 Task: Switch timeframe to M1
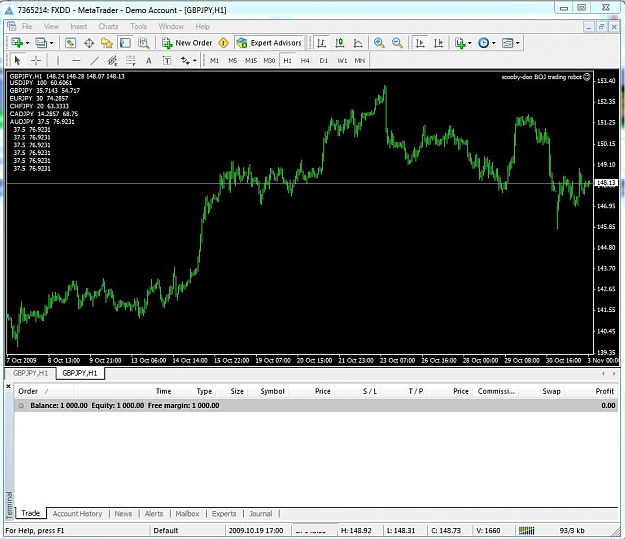(x=214, y=61)
